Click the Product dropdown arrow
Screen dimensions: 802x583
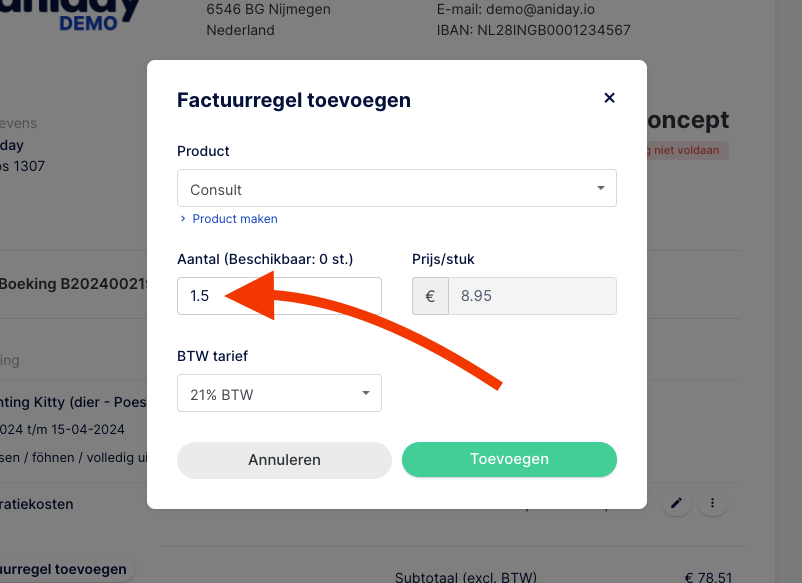coord(600,188)
